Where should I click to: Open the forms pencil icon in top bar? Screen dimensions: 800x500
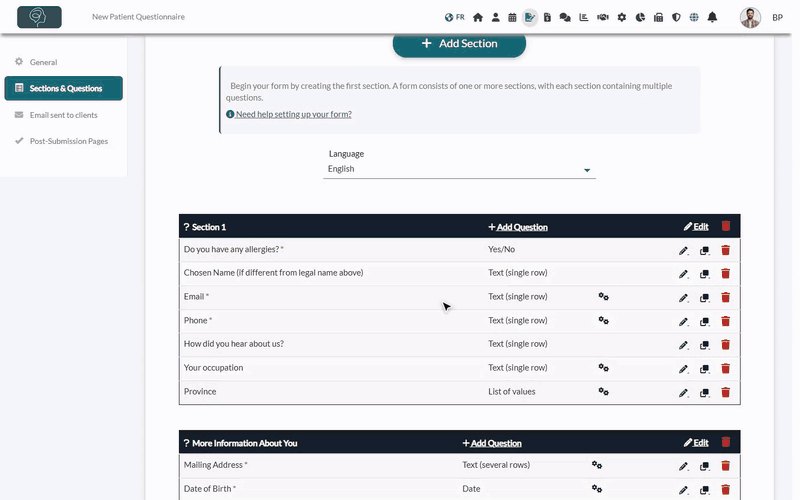tap(530, 17)
